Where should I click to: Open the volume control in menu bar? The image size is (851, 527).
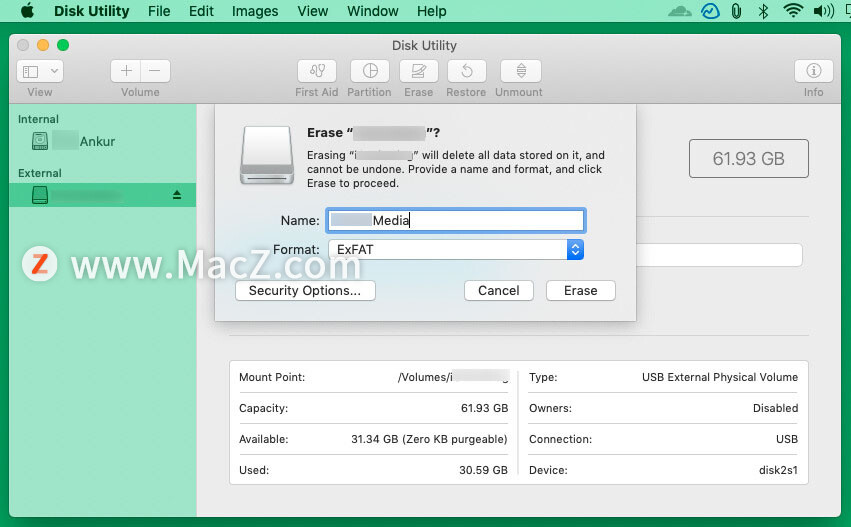click(x=823, y=11)
